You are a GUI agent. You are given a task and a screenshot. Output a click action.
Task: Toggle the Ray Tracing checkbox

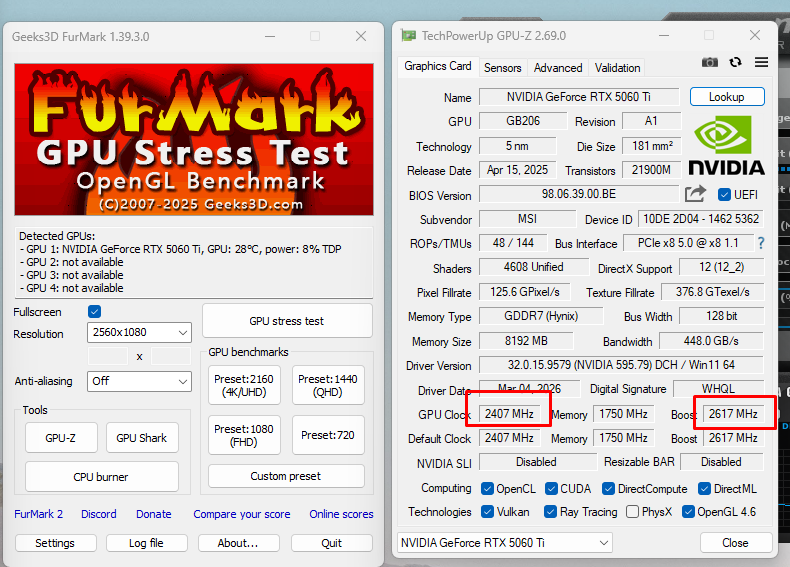(x=550, y=512)
